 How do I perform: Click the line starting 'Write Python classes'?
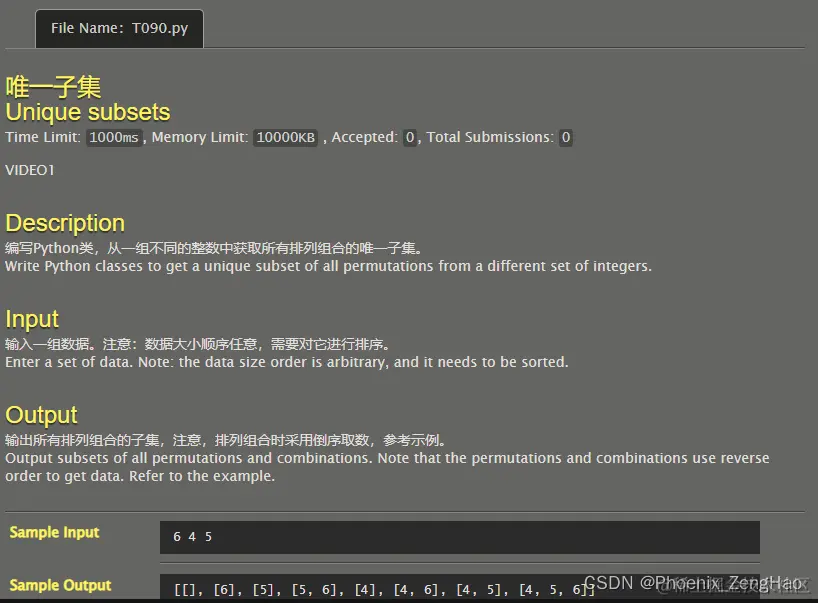coord(328,267)
